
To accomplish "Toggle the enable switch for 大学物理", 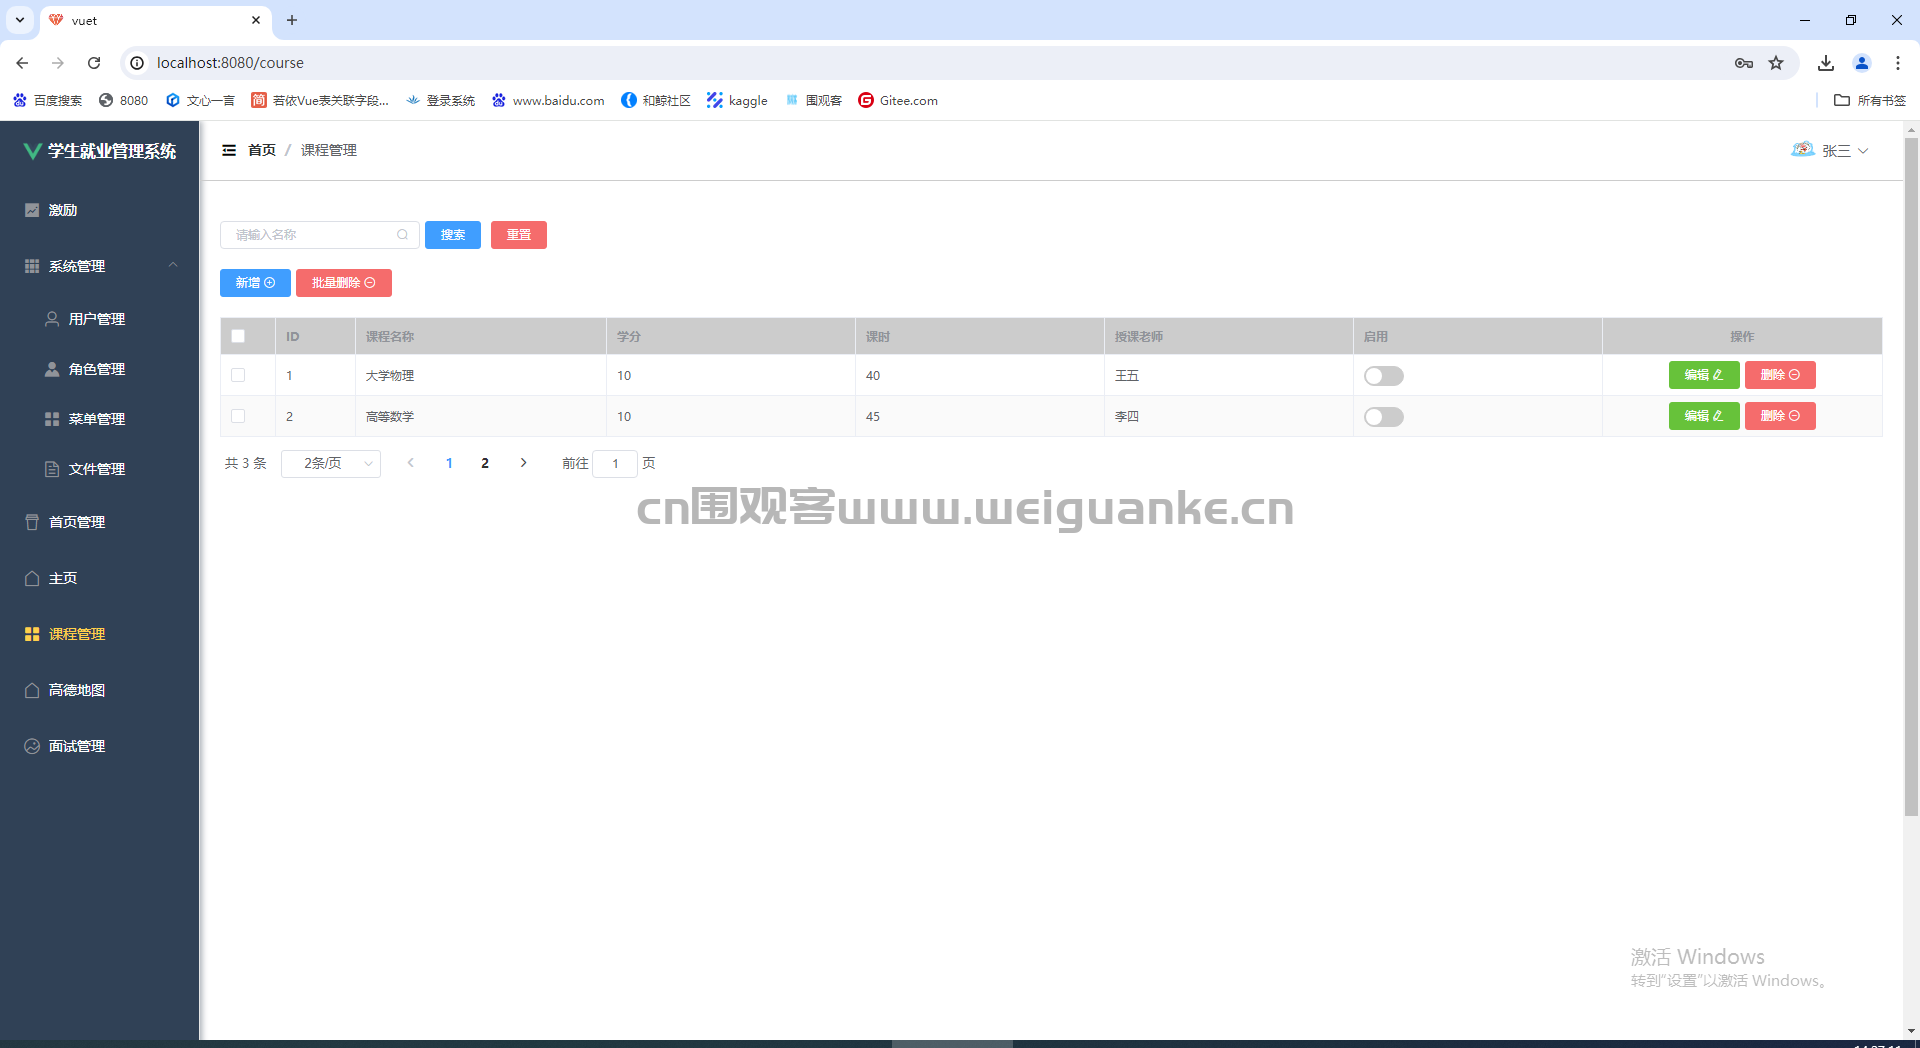I will click(x=1383, y=376).
